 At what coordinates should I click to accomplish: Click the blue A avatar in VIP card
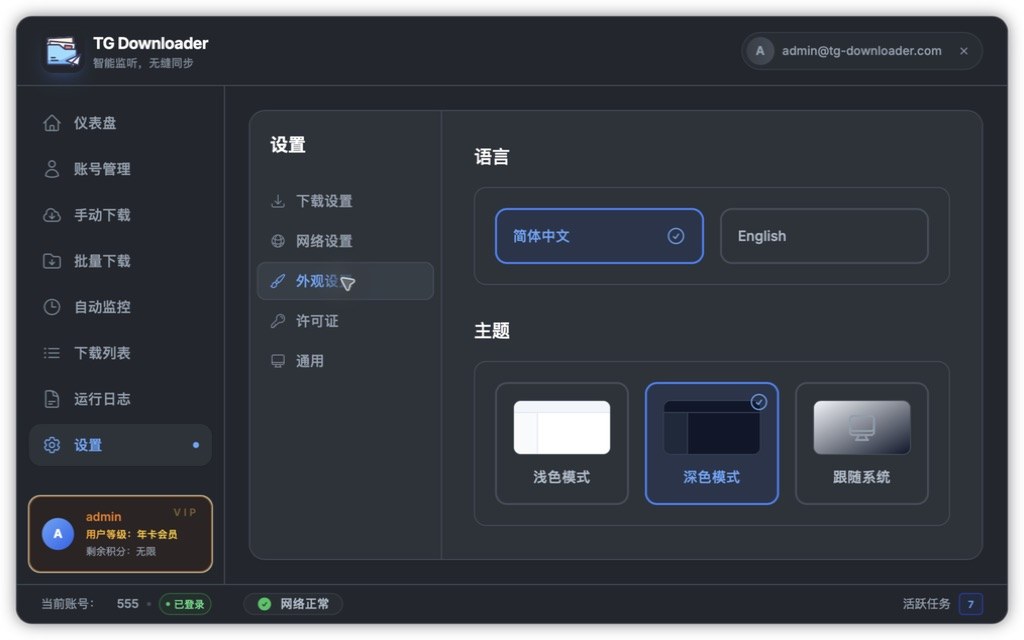coord(58,534)
